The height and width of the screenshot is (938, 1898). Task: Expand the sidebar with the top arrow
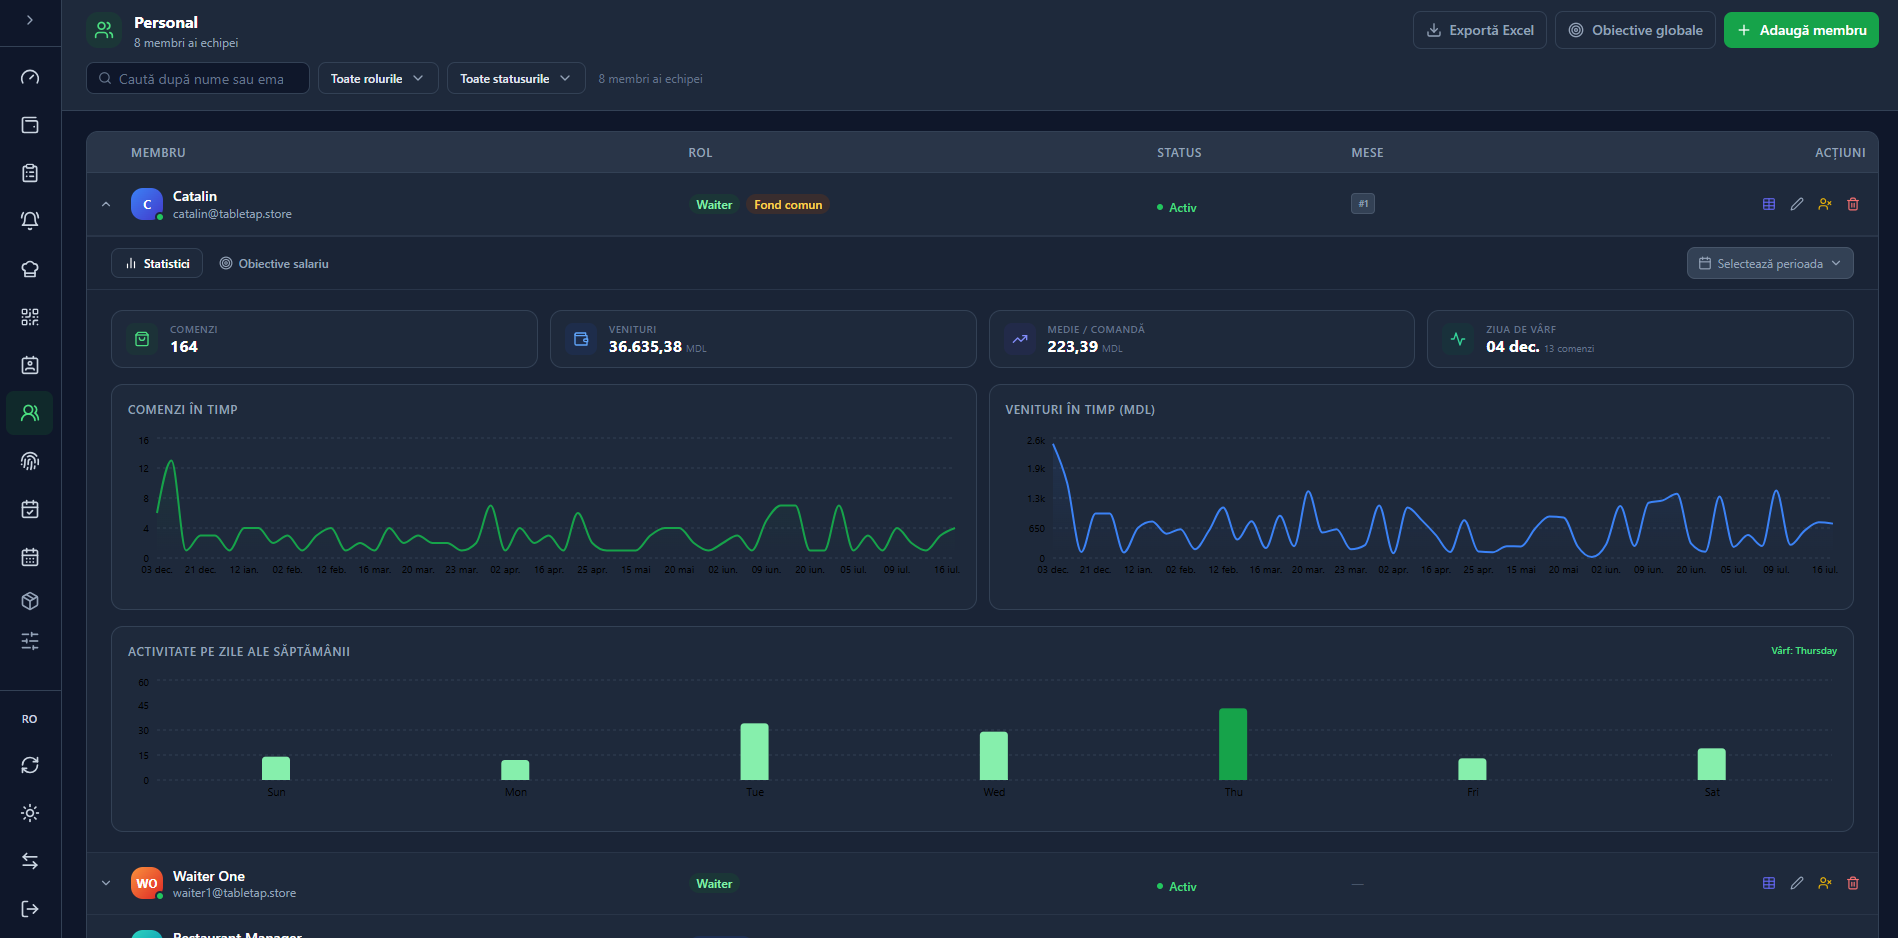point(30,20)
